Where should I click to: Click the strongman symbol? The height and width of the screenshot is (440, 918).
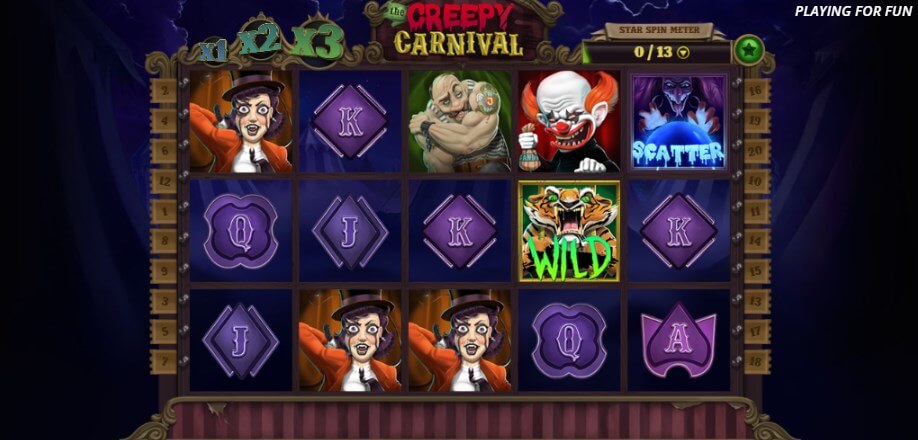click(459, 122)
